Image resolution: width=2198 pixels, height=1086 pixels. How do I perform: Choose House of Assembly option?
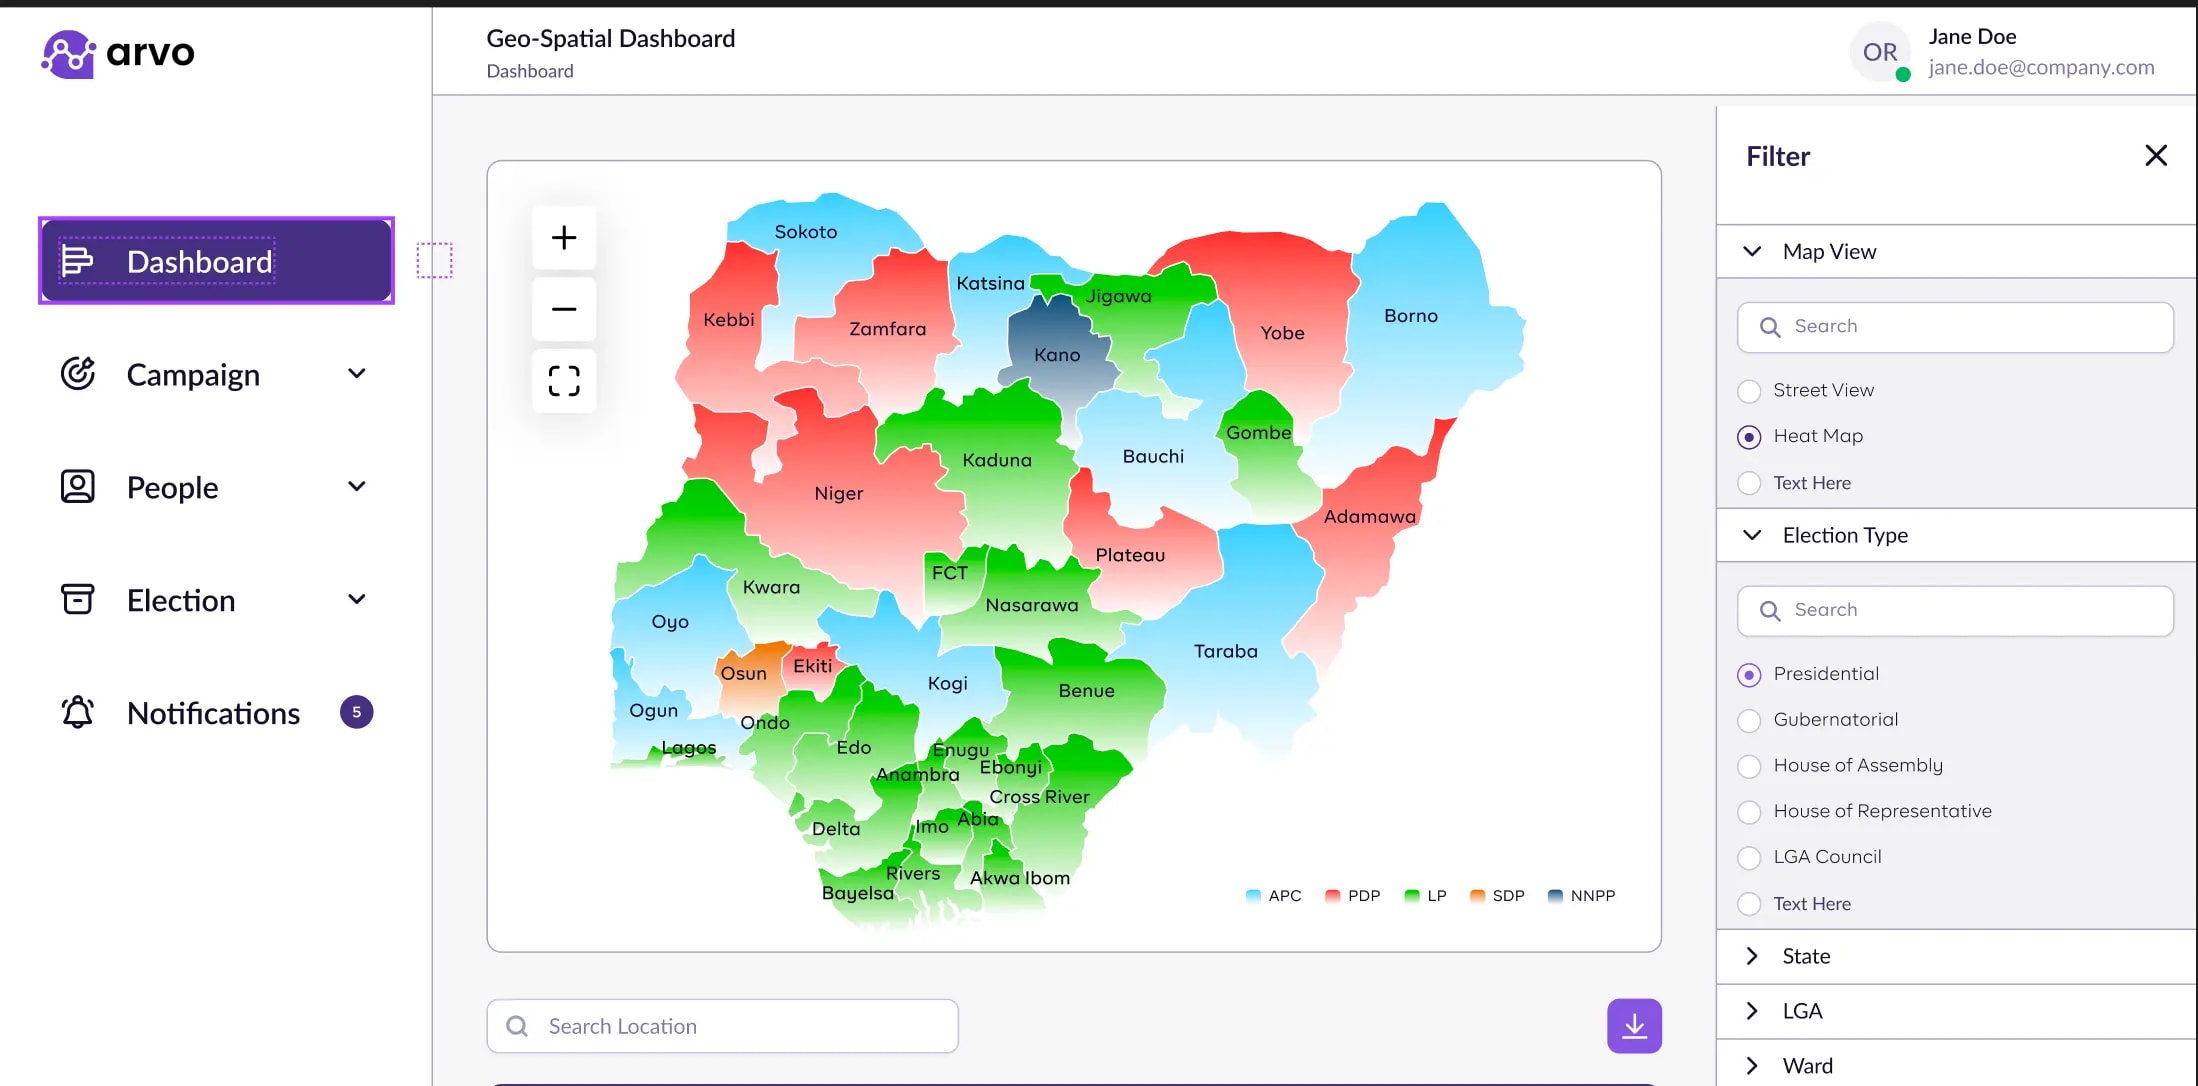1749,766
